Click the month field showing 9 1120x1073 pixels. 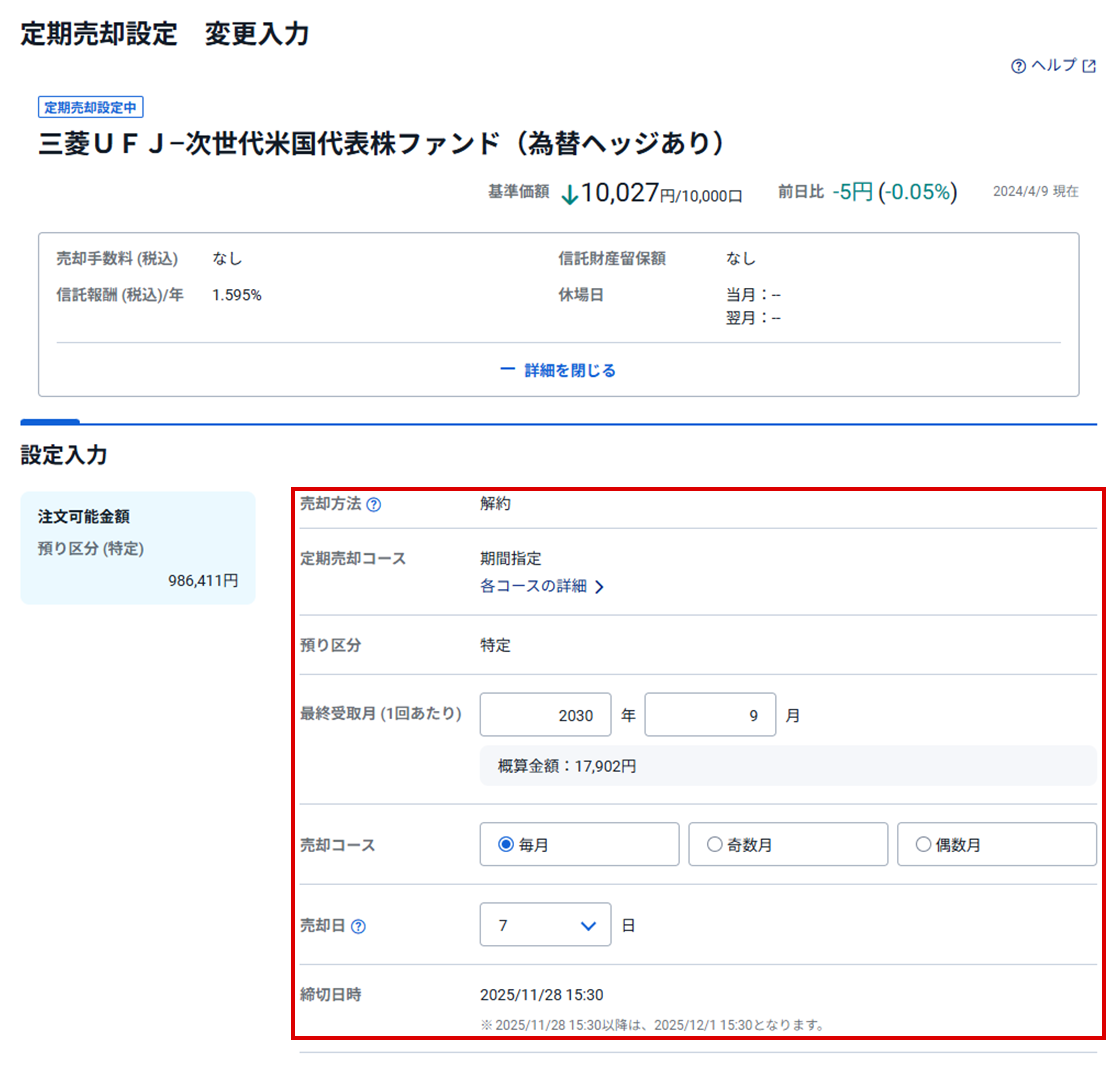click(x=710, y=715)
